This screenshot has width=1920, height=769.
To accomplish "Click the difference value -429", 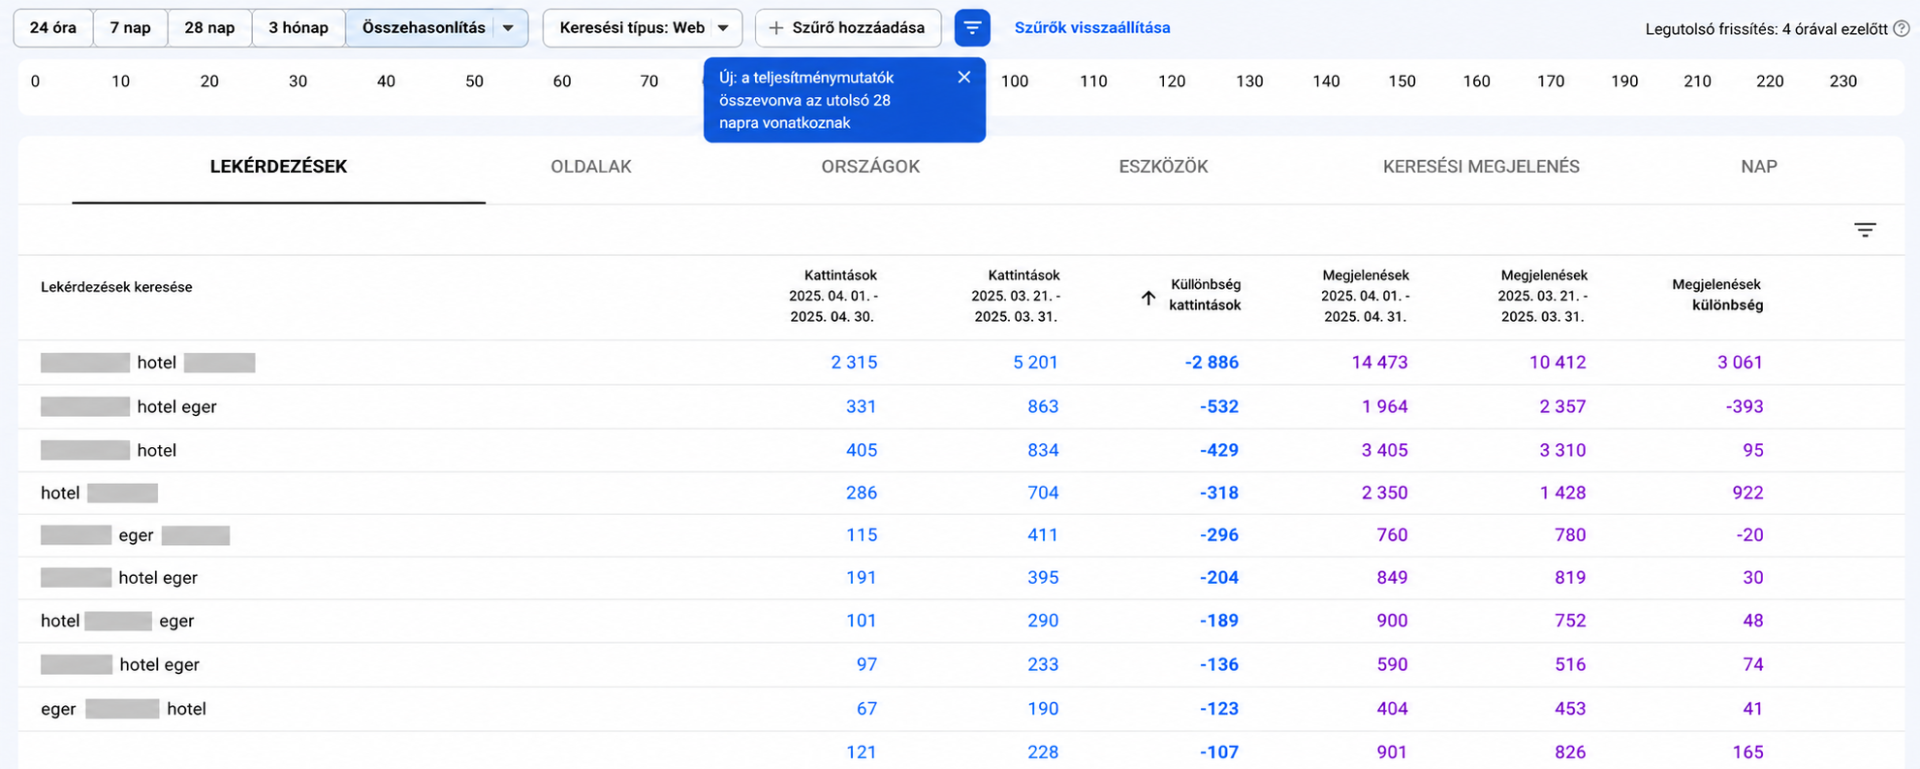I will coord(1219,450).
